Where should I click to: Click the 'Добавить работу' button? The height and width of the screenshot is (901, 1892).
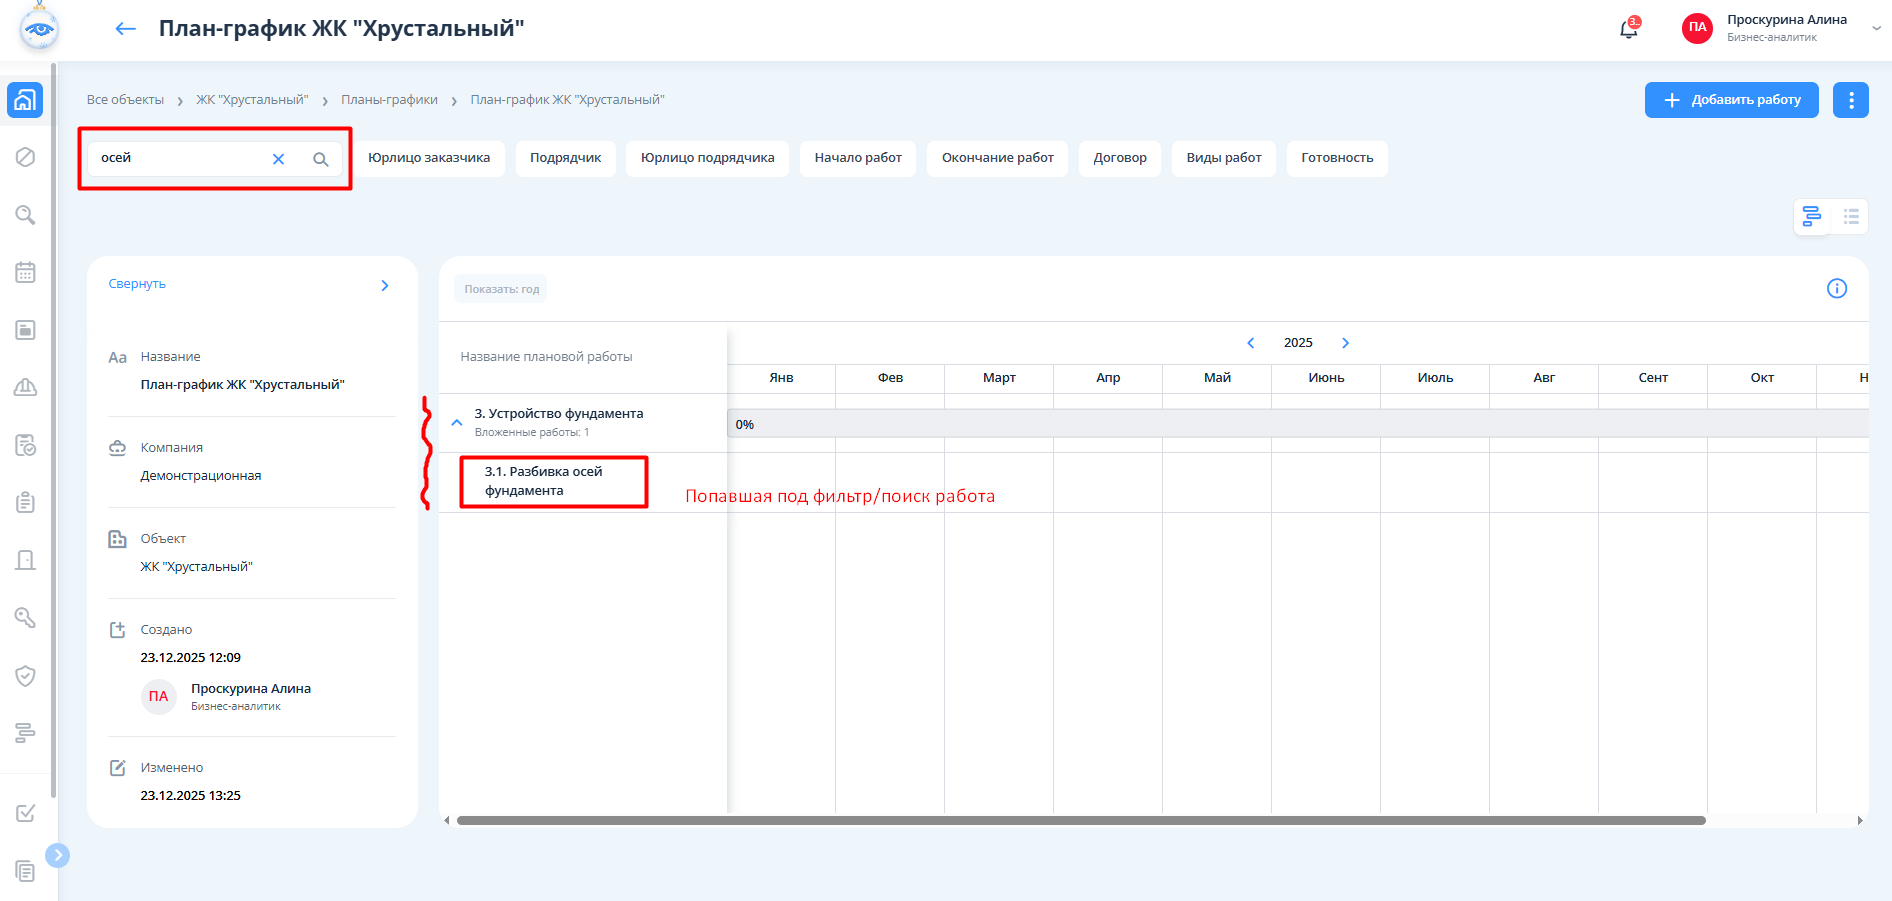click(x=1731, y=100)
